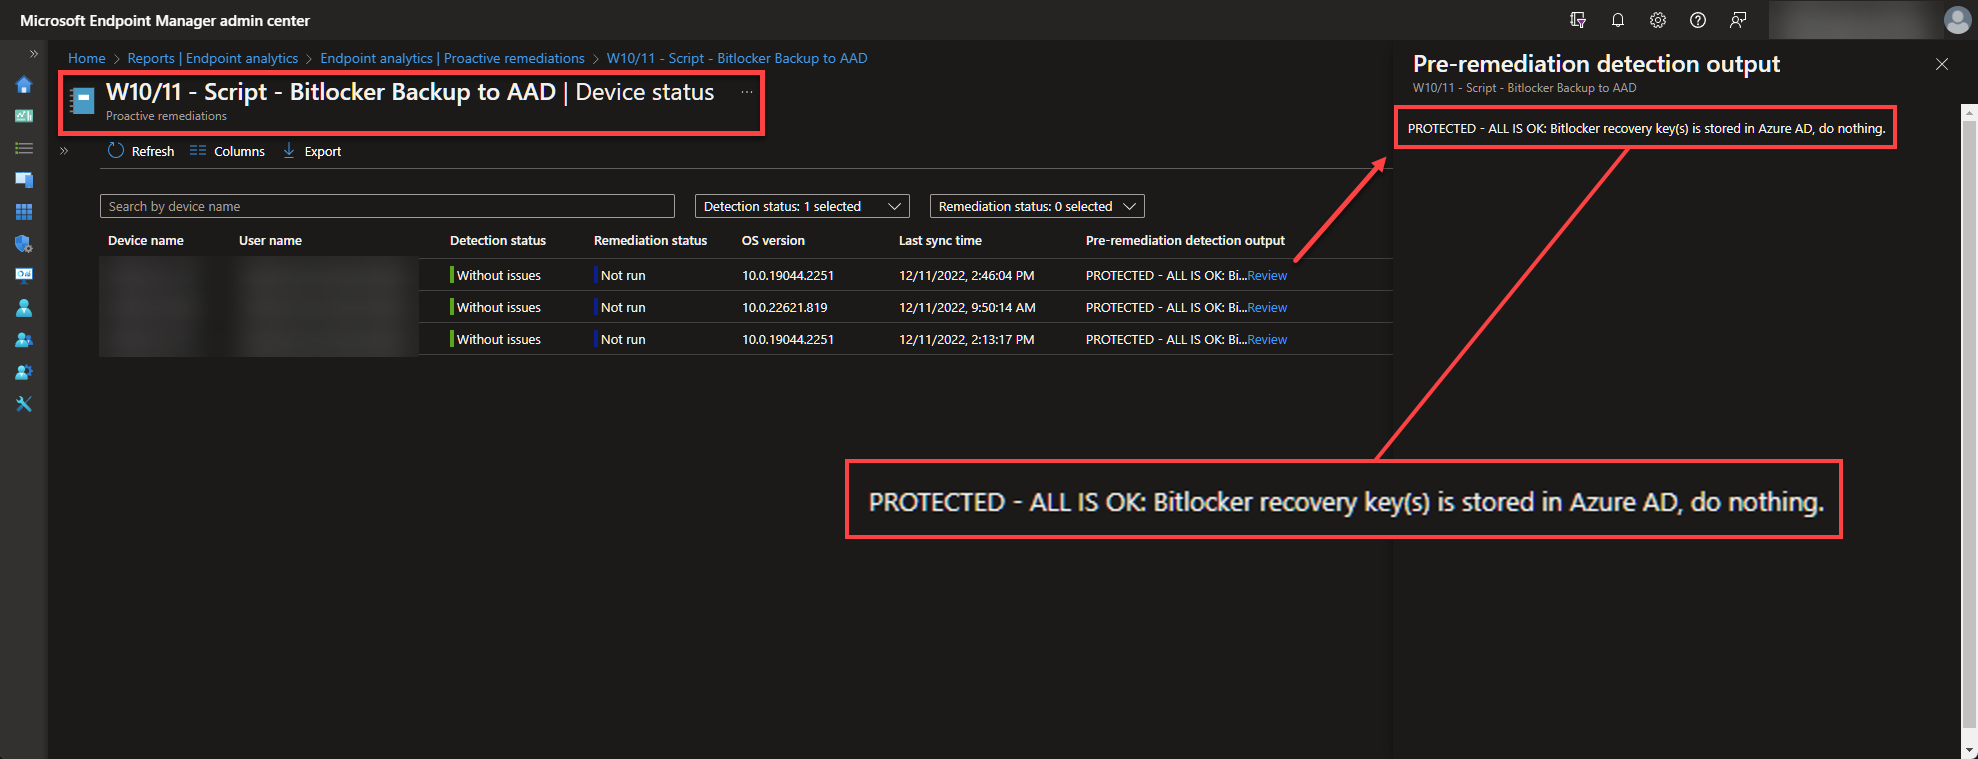
Task: Open Groups icon in the left sidebar
Action: (24, 340)
